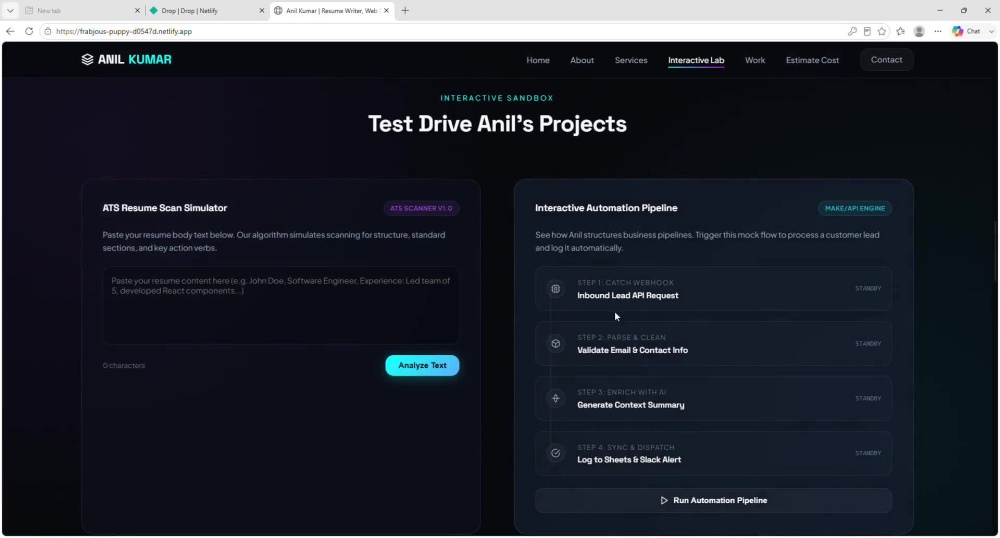Open the favorites list icon
Screen dimensions: 1000x538
pos(901,31)
